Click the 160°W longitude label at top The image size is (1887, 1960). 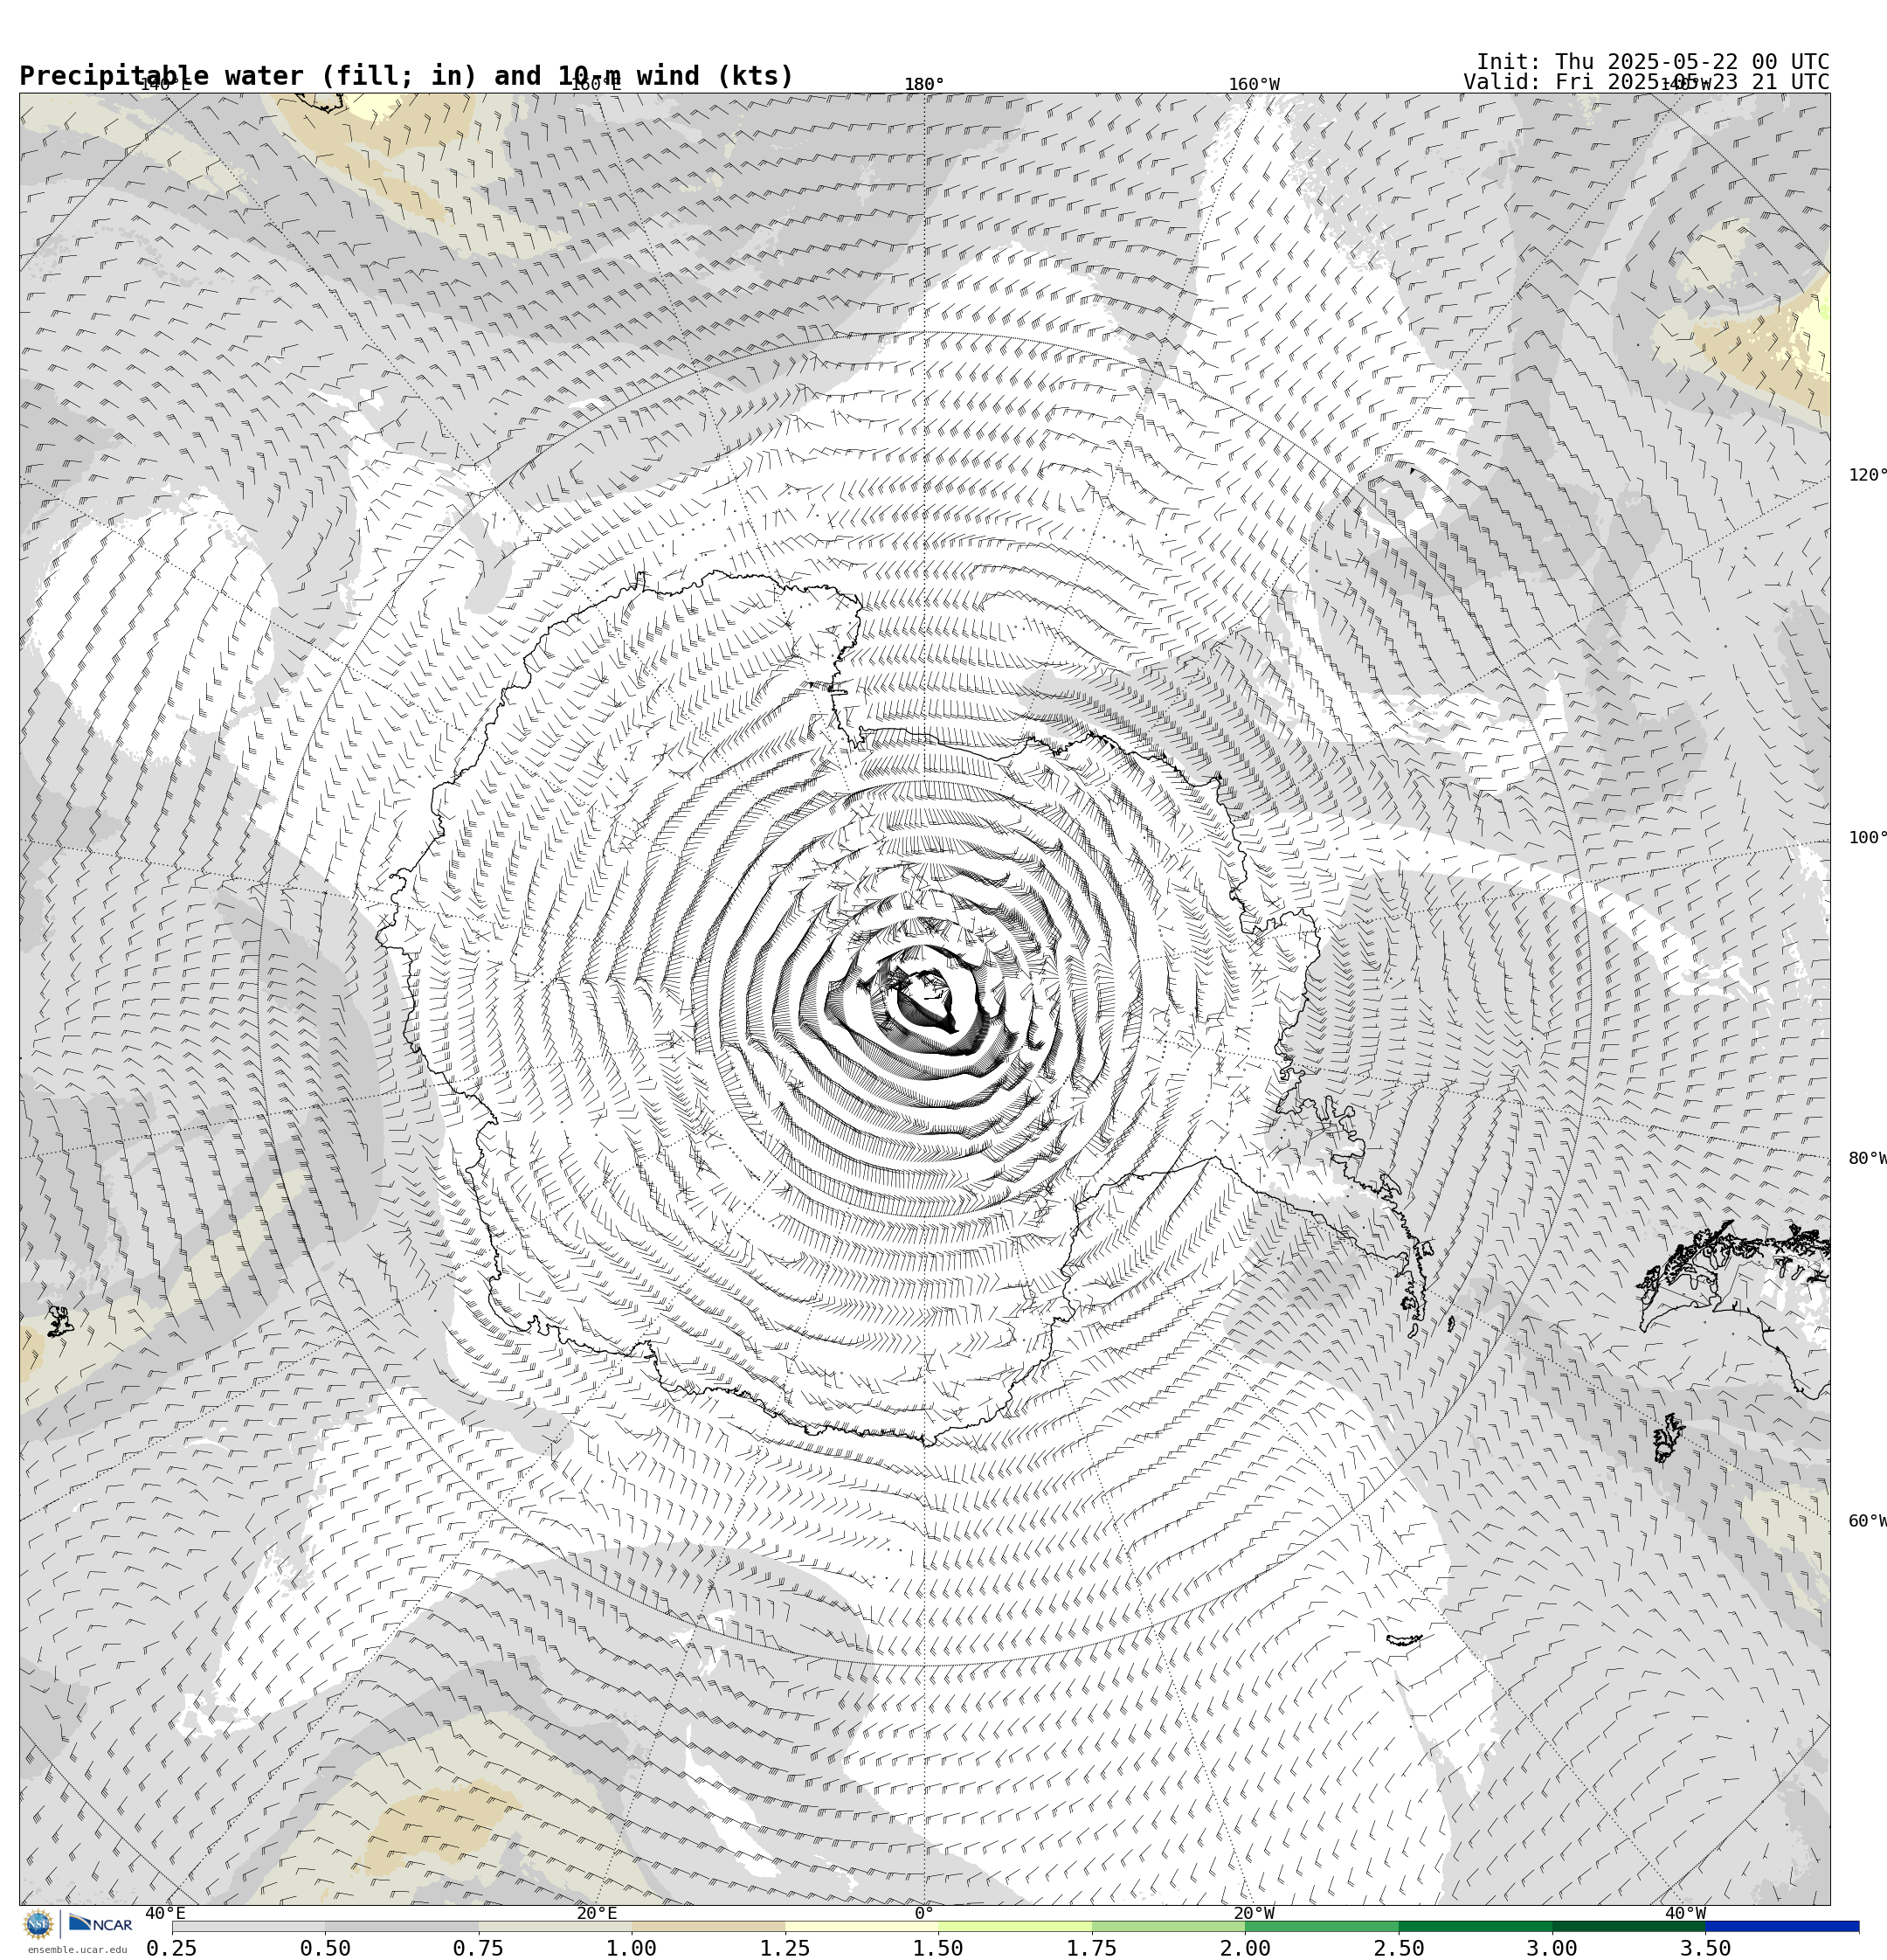(x=1254, y=85)
